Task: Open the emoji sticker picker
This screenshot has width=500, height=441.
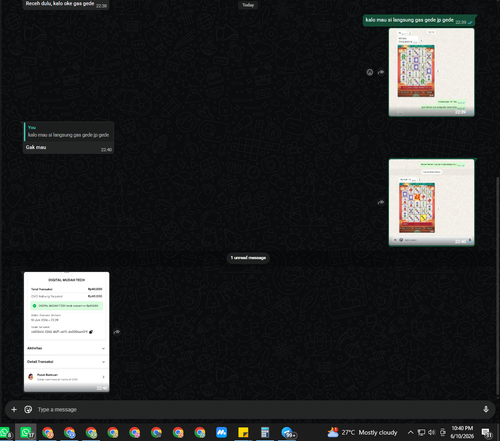Action: coord(28,409)
